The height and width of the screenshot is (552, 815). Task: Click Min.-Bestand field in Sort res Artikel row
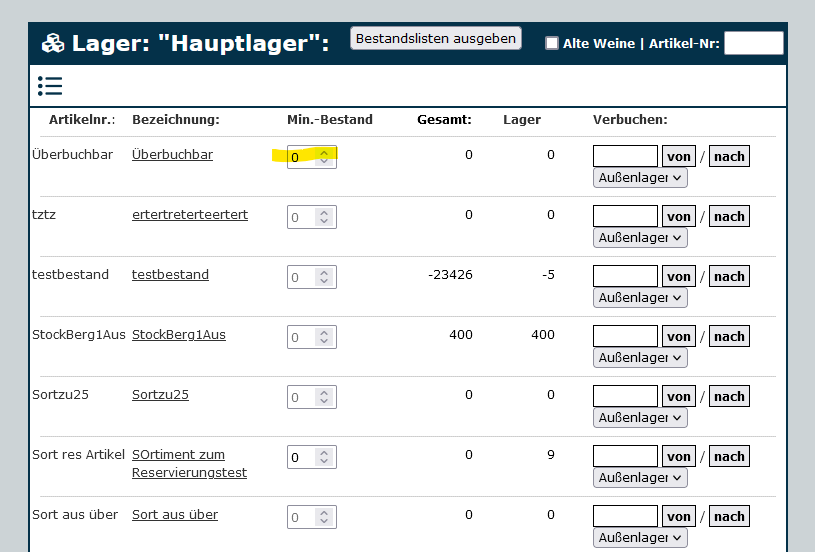pos(302,458)
